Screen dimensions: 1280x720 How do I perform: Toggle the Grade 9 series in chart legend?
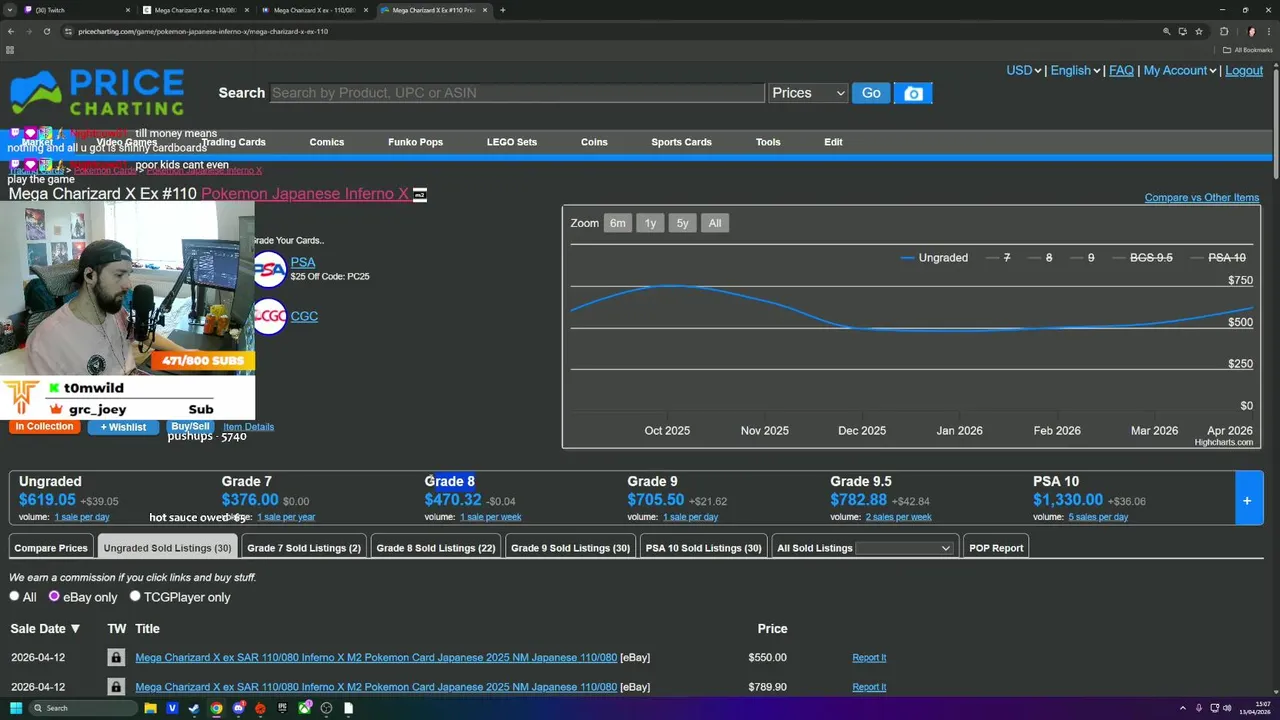(x=1082, y=258)
